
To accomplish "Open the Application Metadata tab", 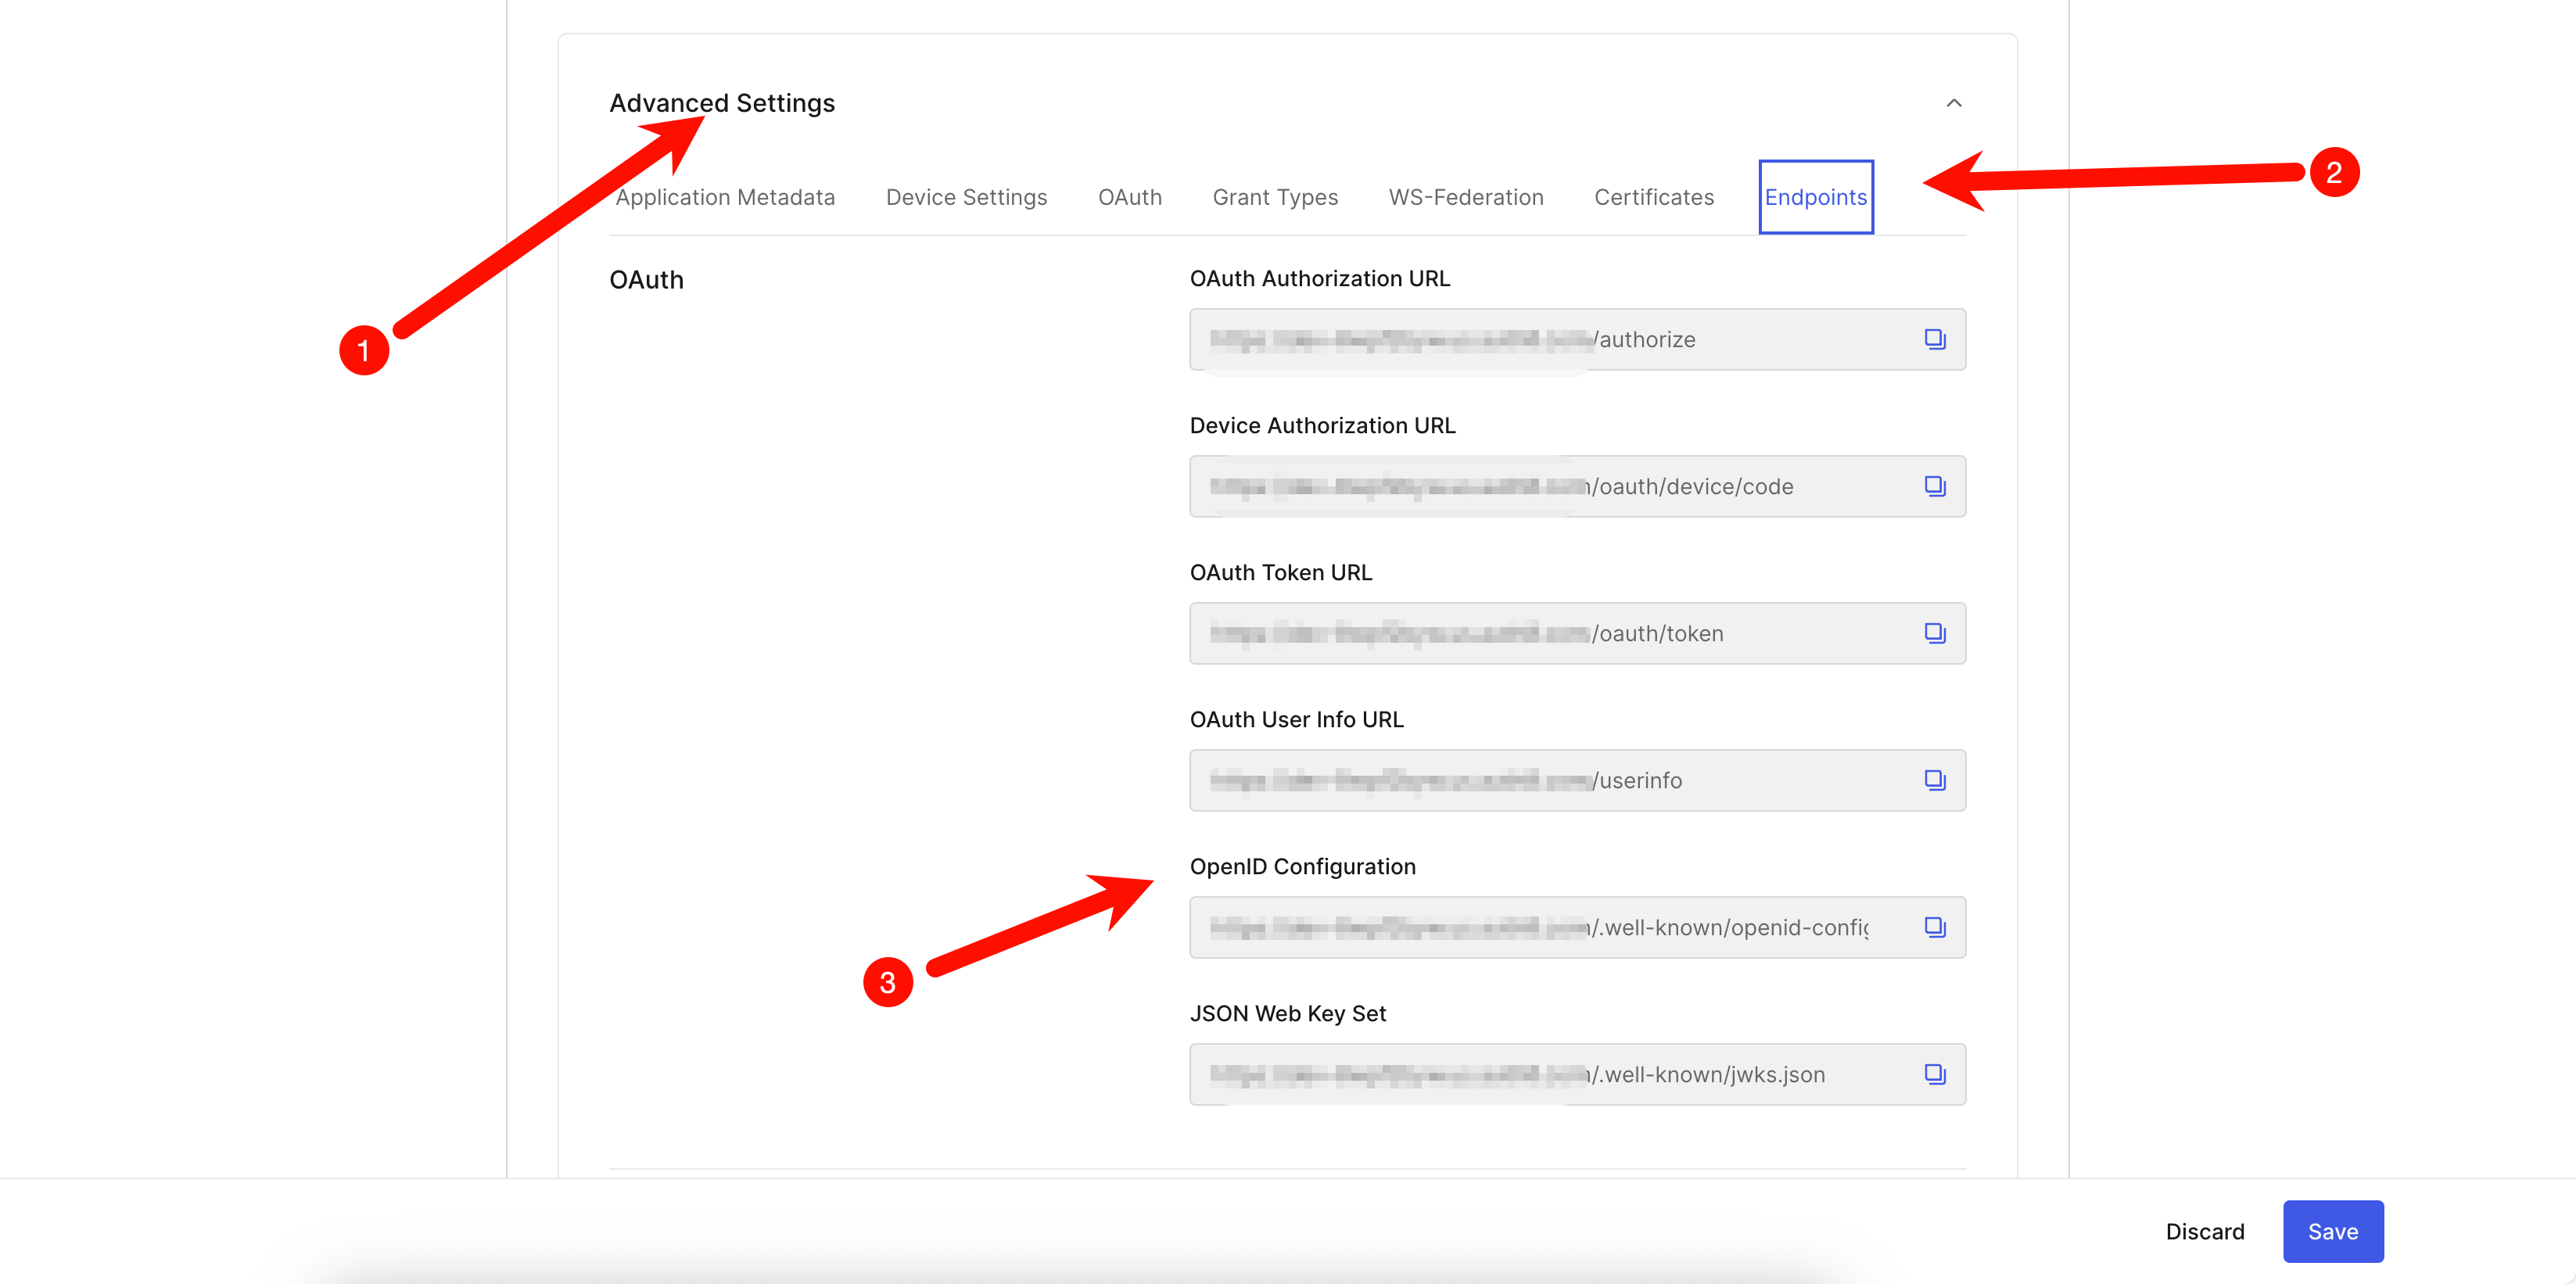I will pyautogui.click(x=725, y=197).
